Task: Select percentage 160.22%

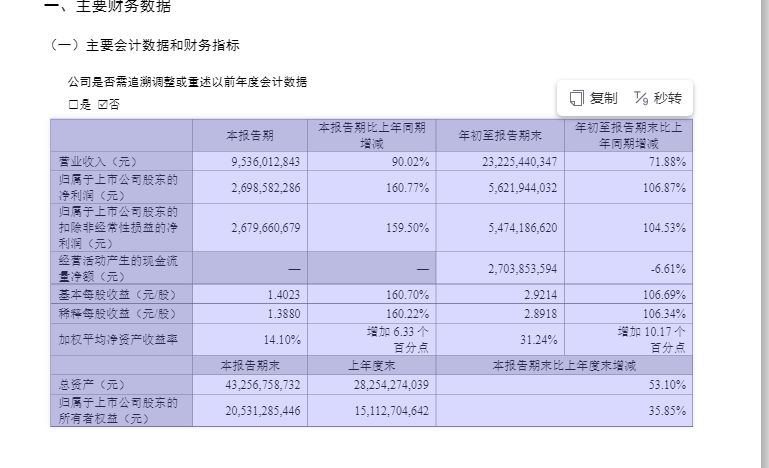Action: point(407,313)
